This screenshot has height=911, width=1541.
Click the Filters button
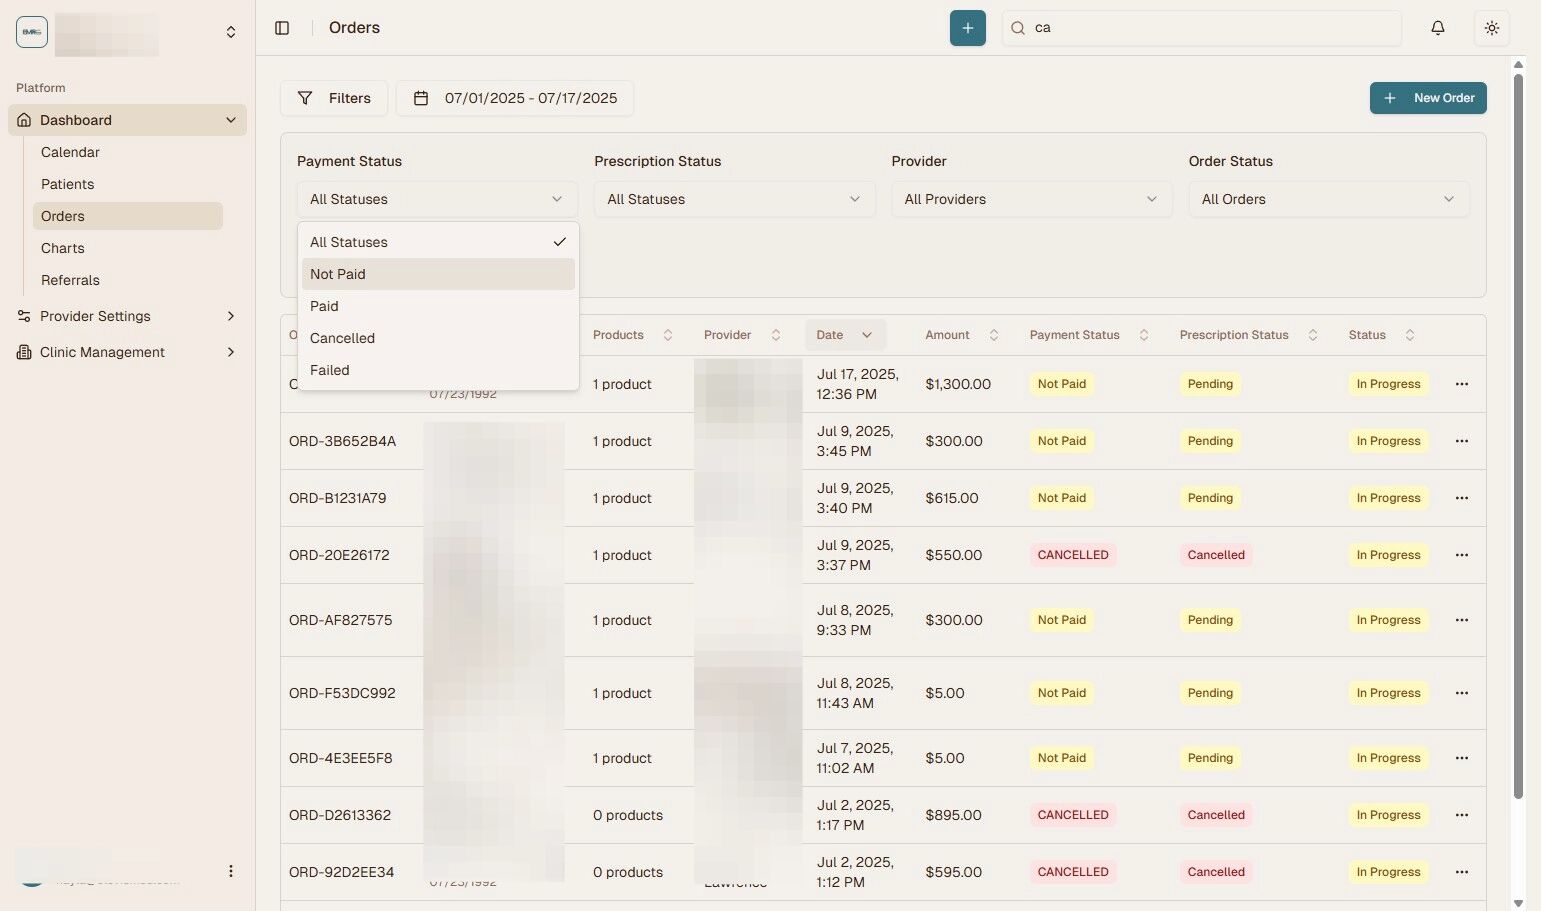point(334,98)
